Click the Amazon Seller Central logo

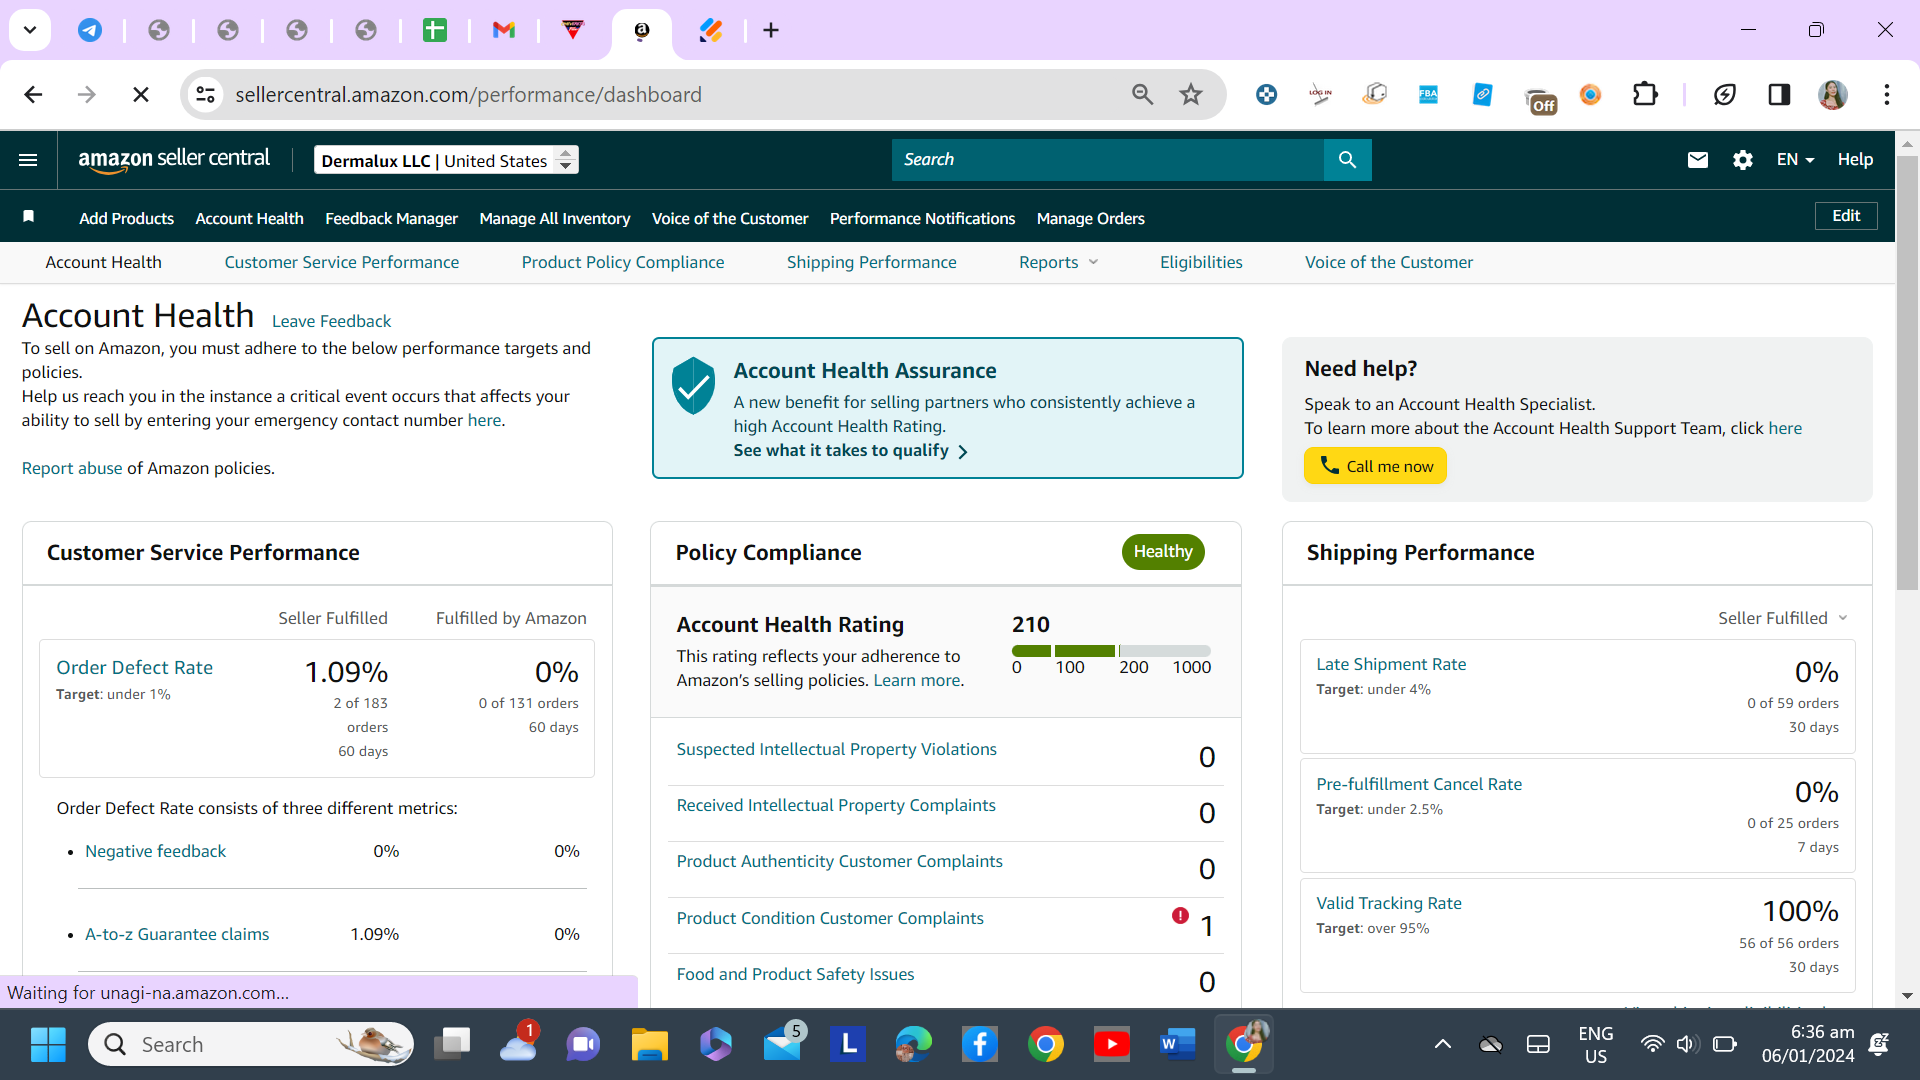174,160
